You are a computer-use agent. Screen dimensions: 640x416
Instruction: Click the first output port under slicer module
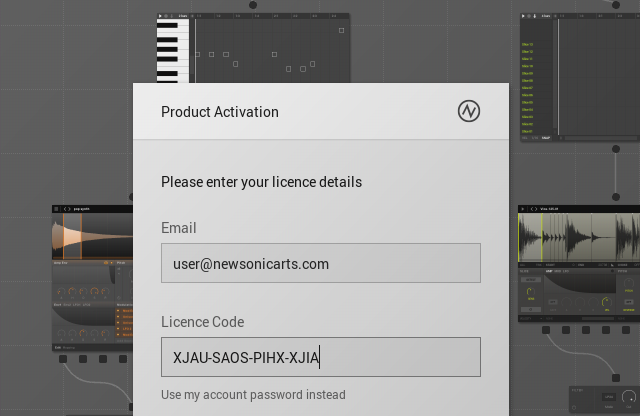point(546,330)
